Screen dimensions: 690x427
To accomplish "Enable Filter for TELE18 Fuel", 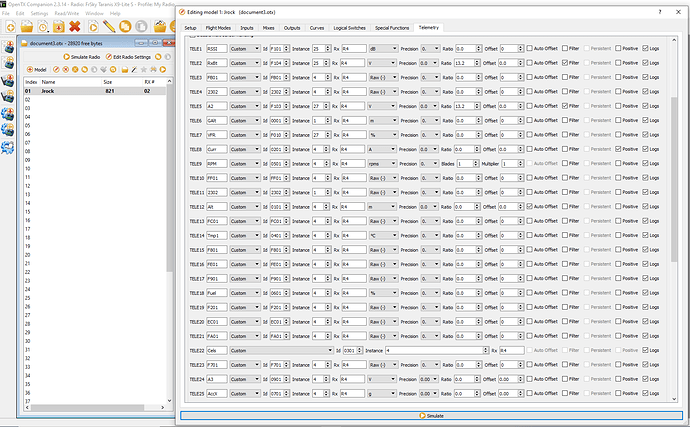I will pos(565,293).
